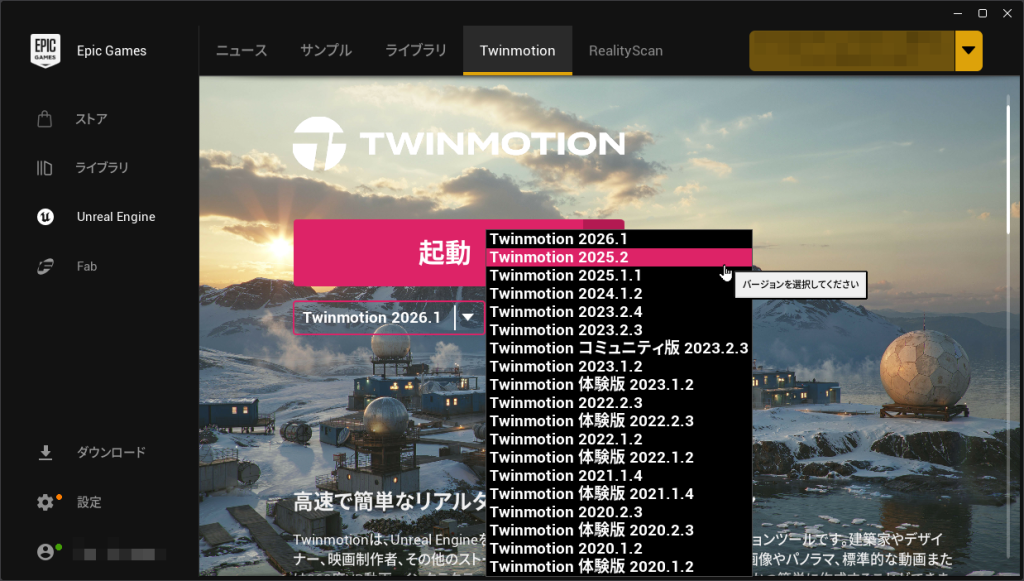The width and height of the screenshot is (1024, 581).
Task: Click the user profile avatar icon
Action: [x=45, y=551]
